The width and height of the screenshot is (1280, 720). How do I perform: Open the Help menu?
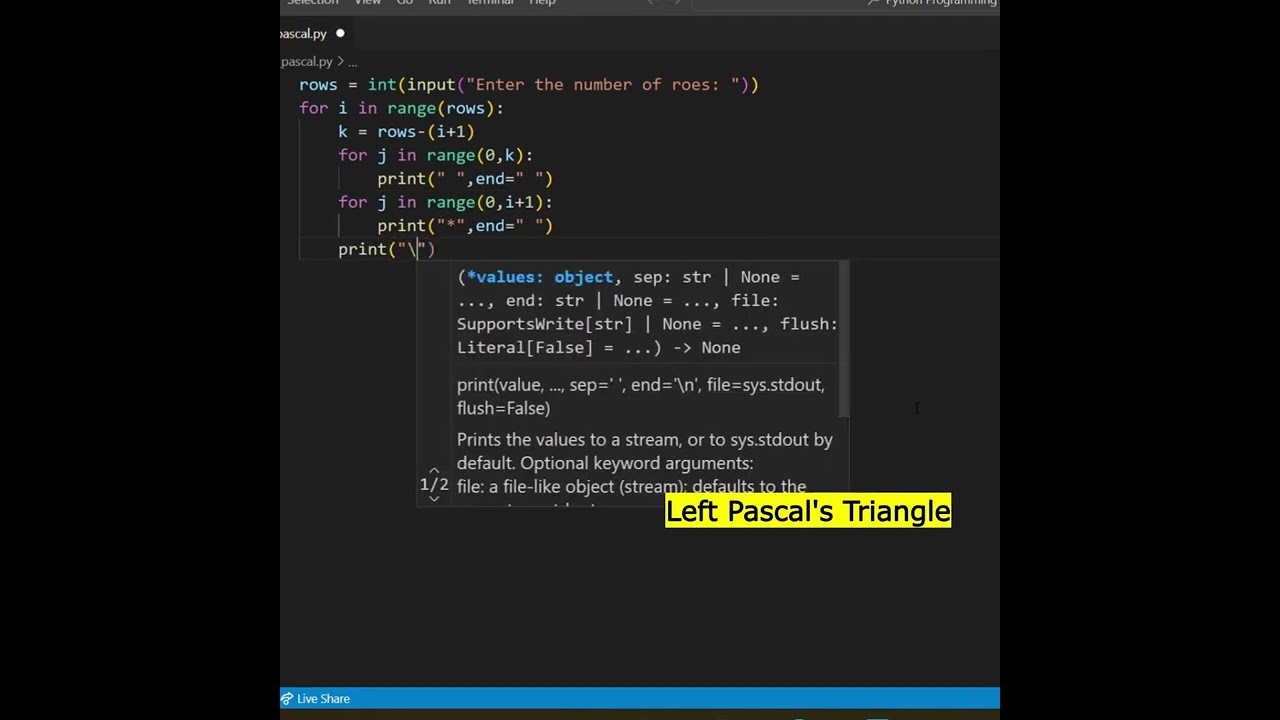tap(542, 3)
